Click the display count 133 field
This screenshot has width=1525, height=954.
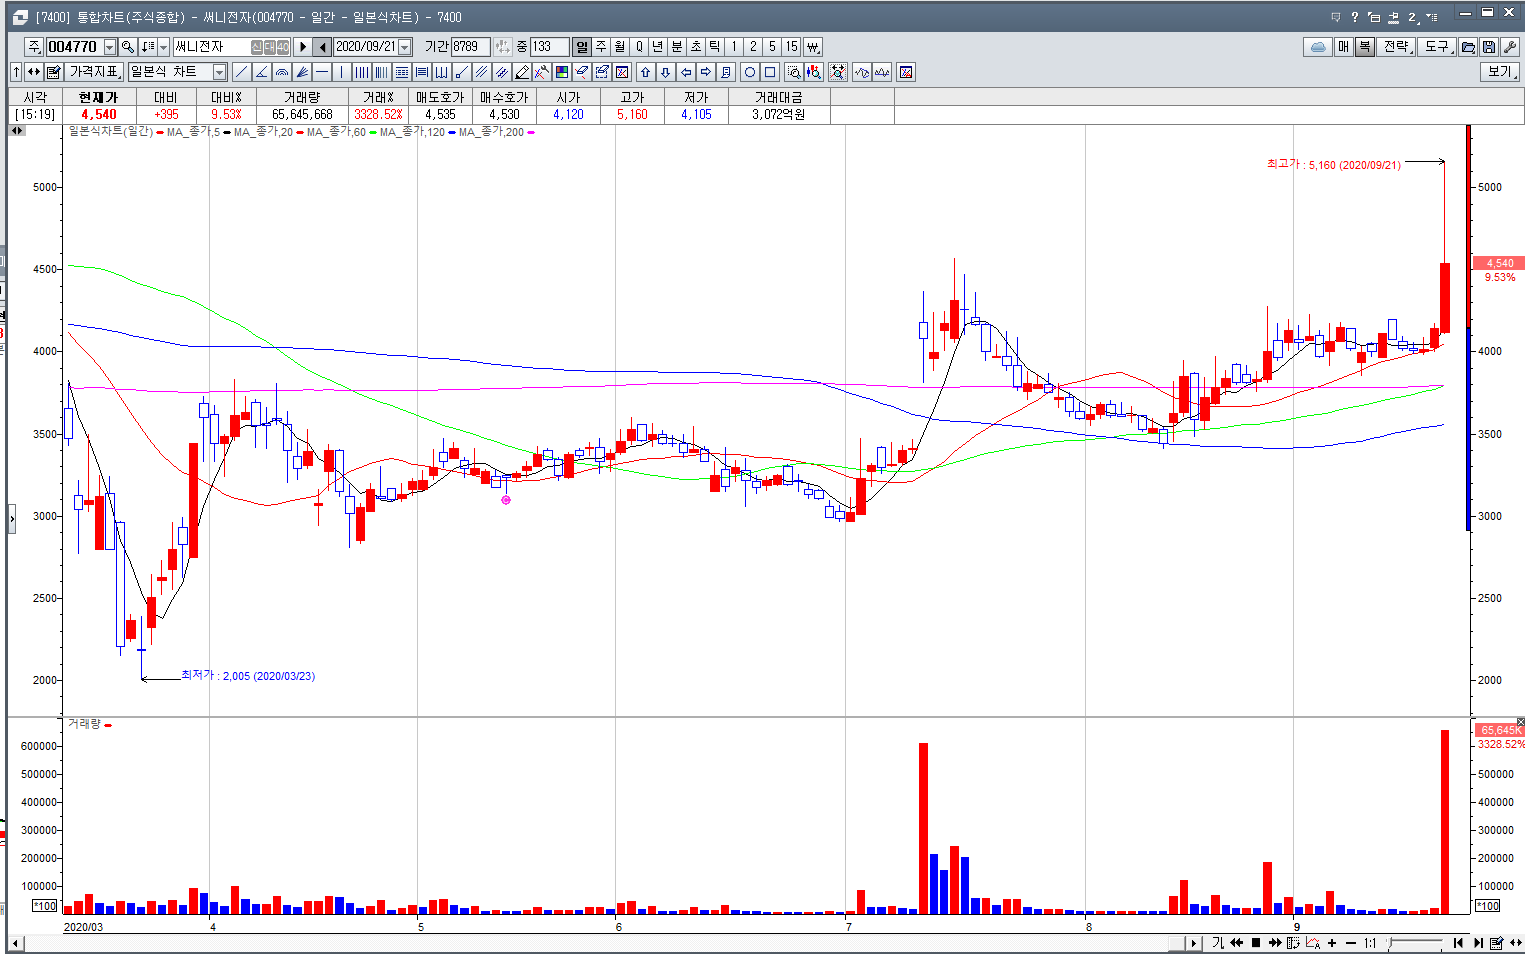tap(549, 47)
